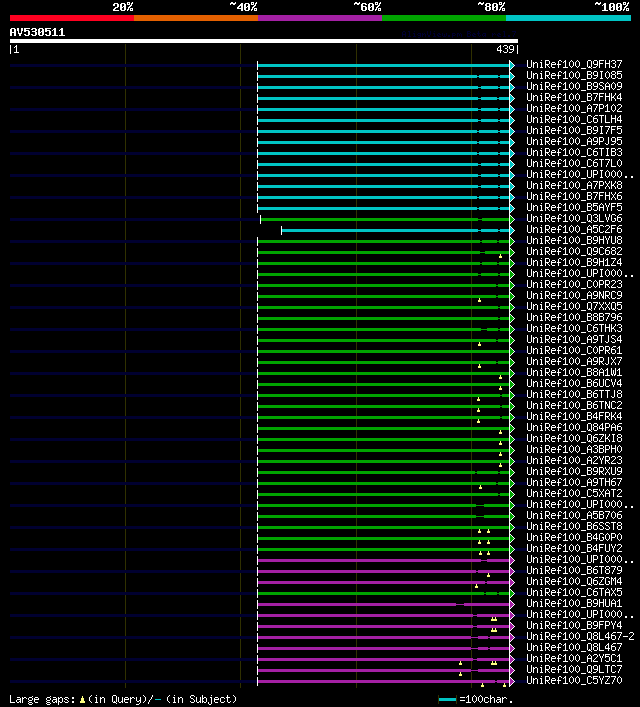Select the UniRef100_B9I7F5 label
This screenshot has height=707, width=640.
point(574,130)
